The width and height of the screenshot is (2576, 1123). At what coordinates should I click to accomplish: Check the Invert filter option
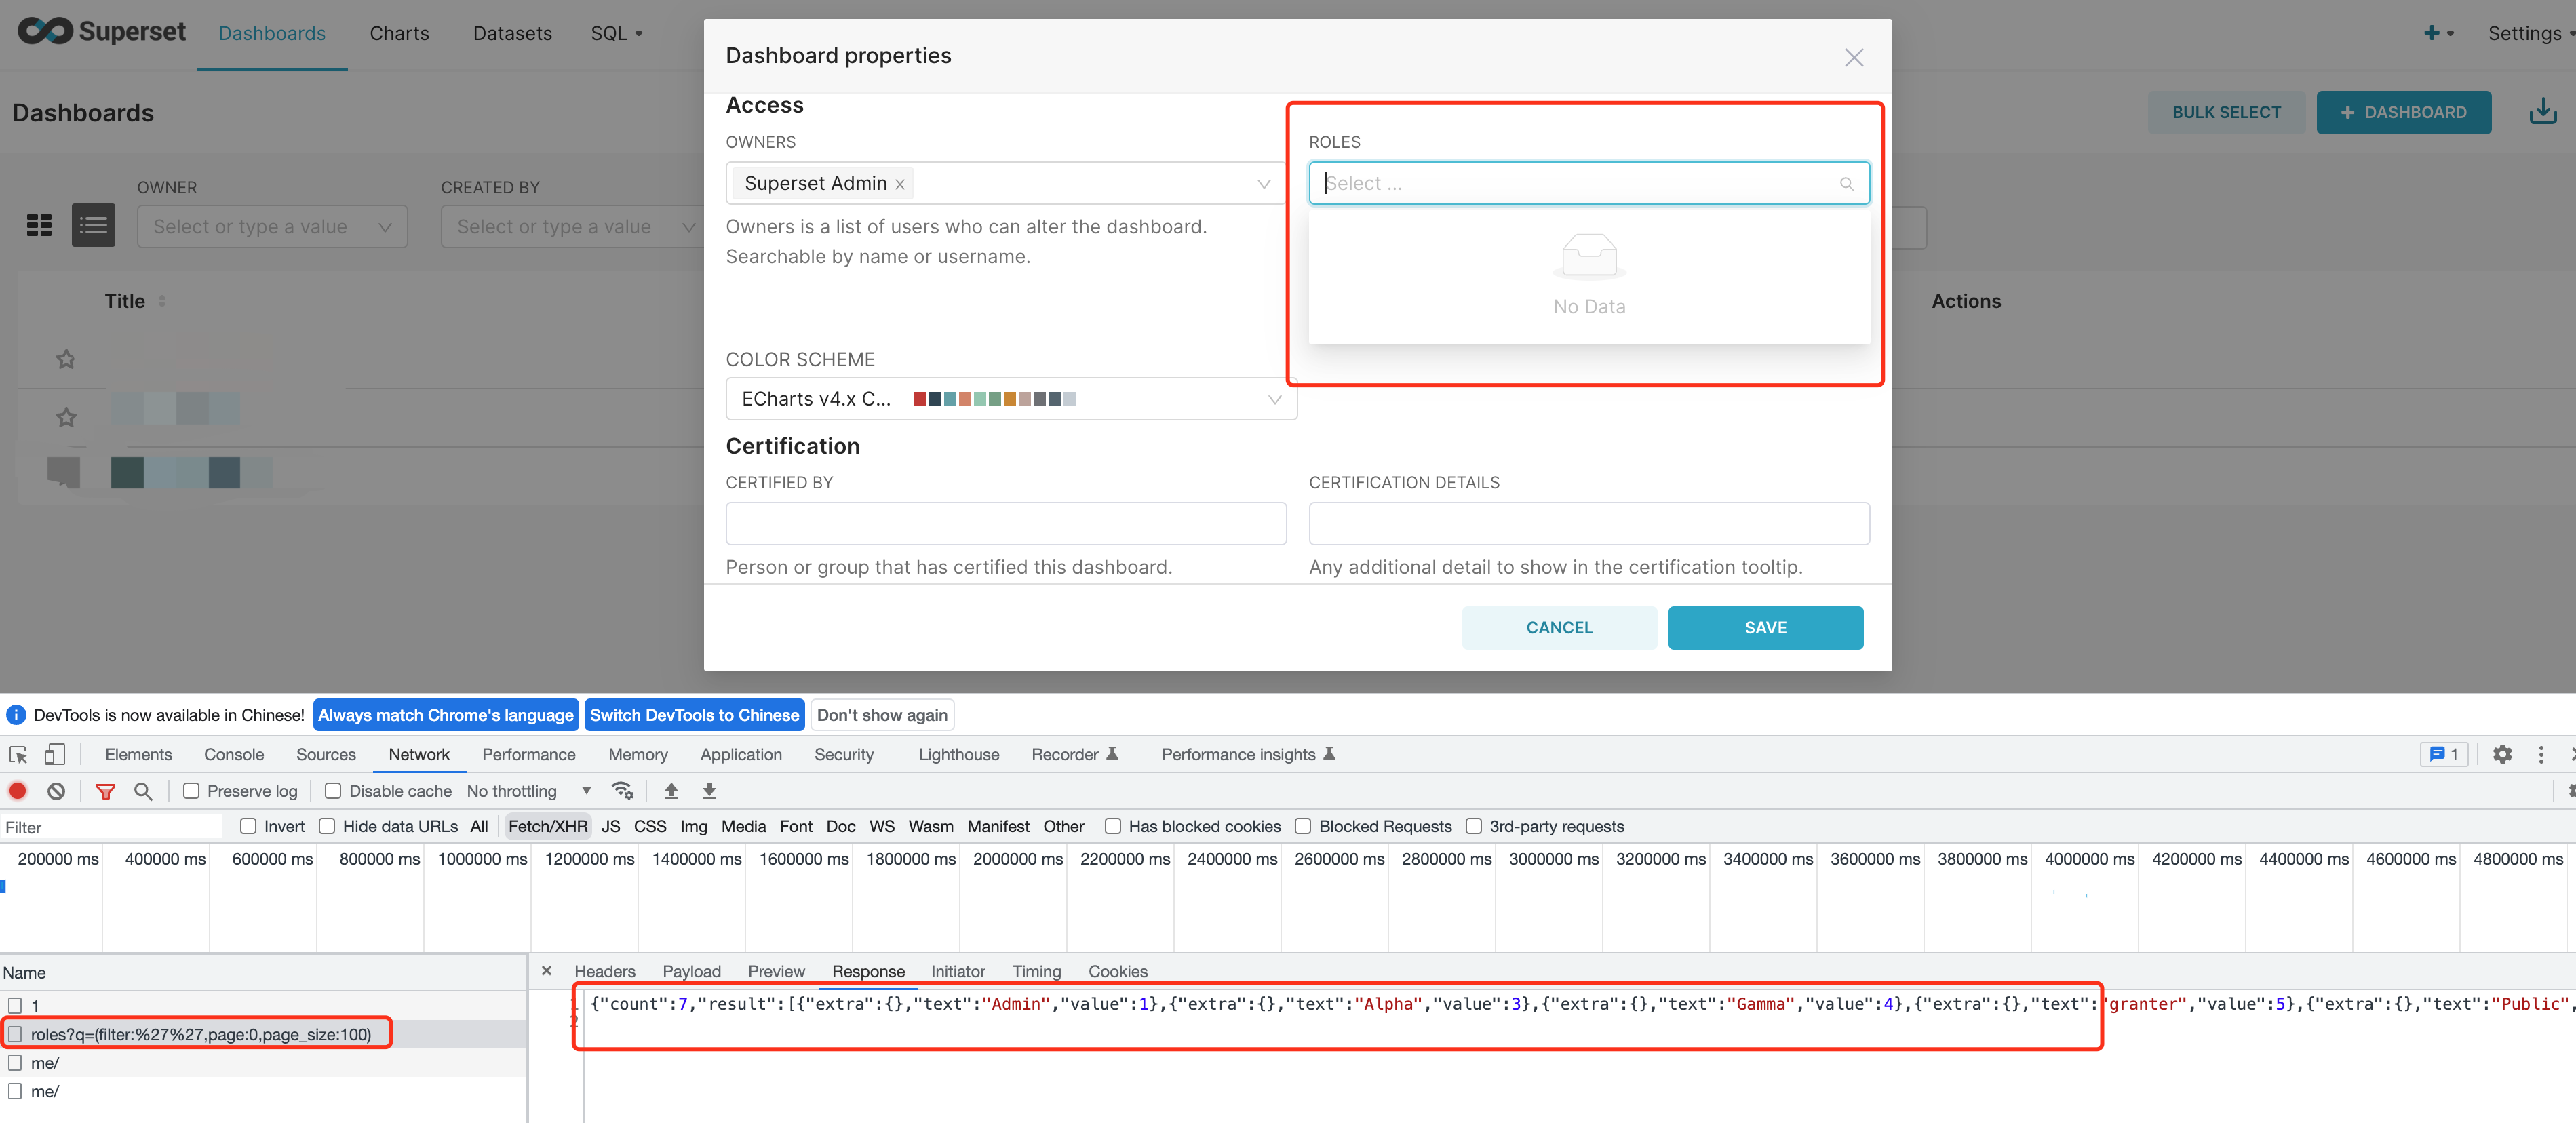(248, 826)
